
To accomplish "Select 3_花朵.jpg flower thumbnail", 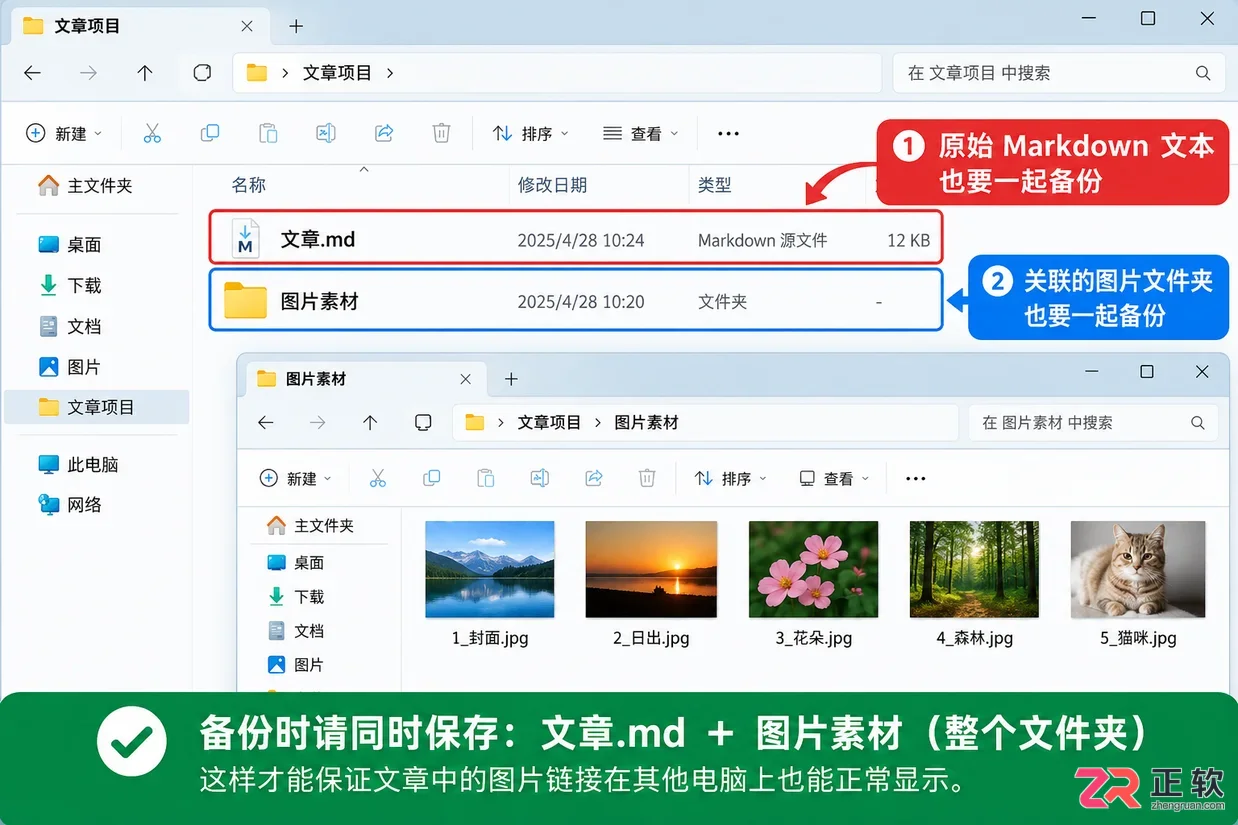I will coord(814,569).
